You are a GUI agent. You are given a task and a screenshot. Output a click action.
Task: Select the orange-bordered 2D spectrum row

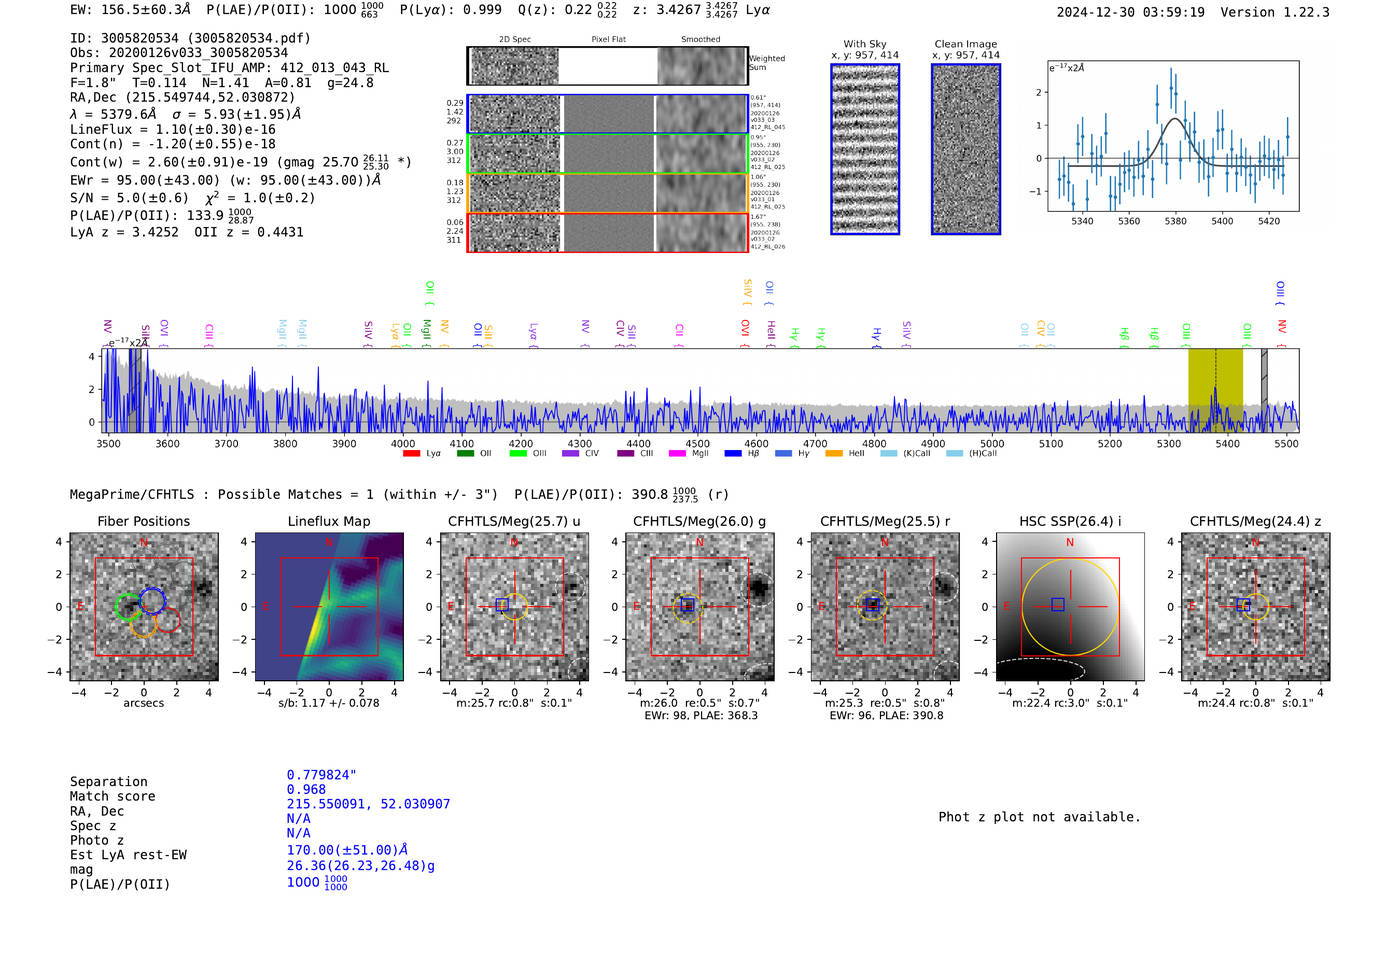608,193
